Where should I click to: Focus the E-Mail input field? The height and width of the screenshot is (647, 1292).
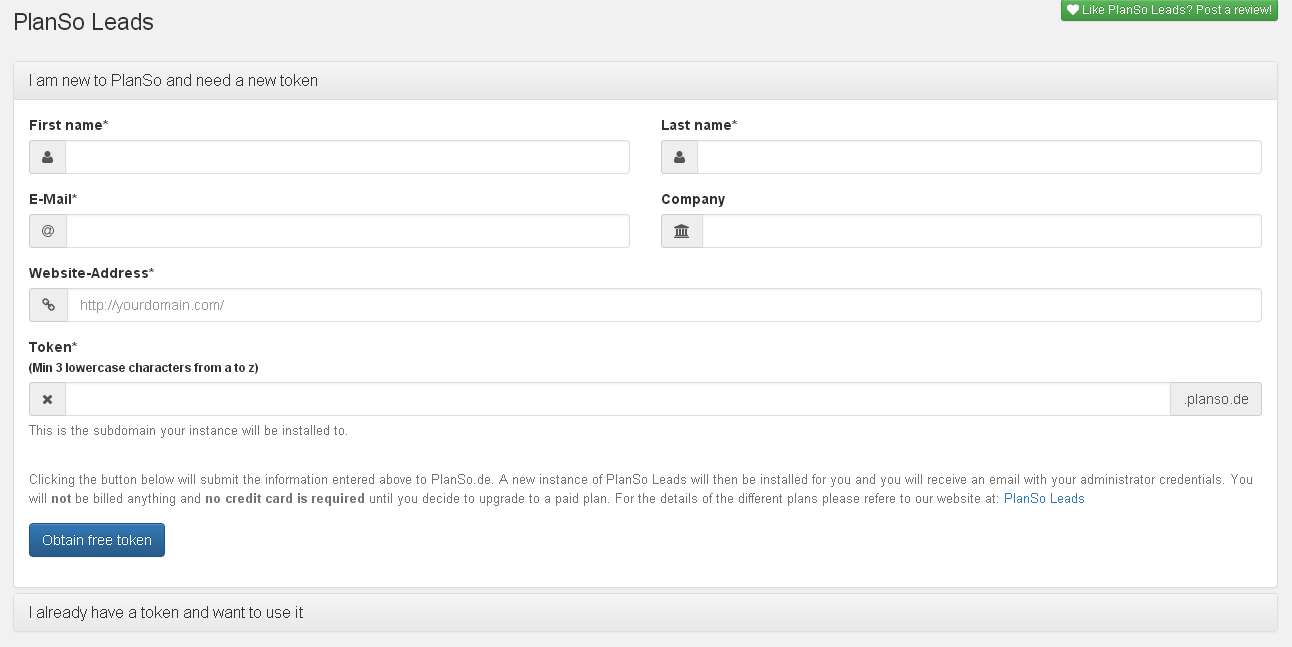point(347,231)
